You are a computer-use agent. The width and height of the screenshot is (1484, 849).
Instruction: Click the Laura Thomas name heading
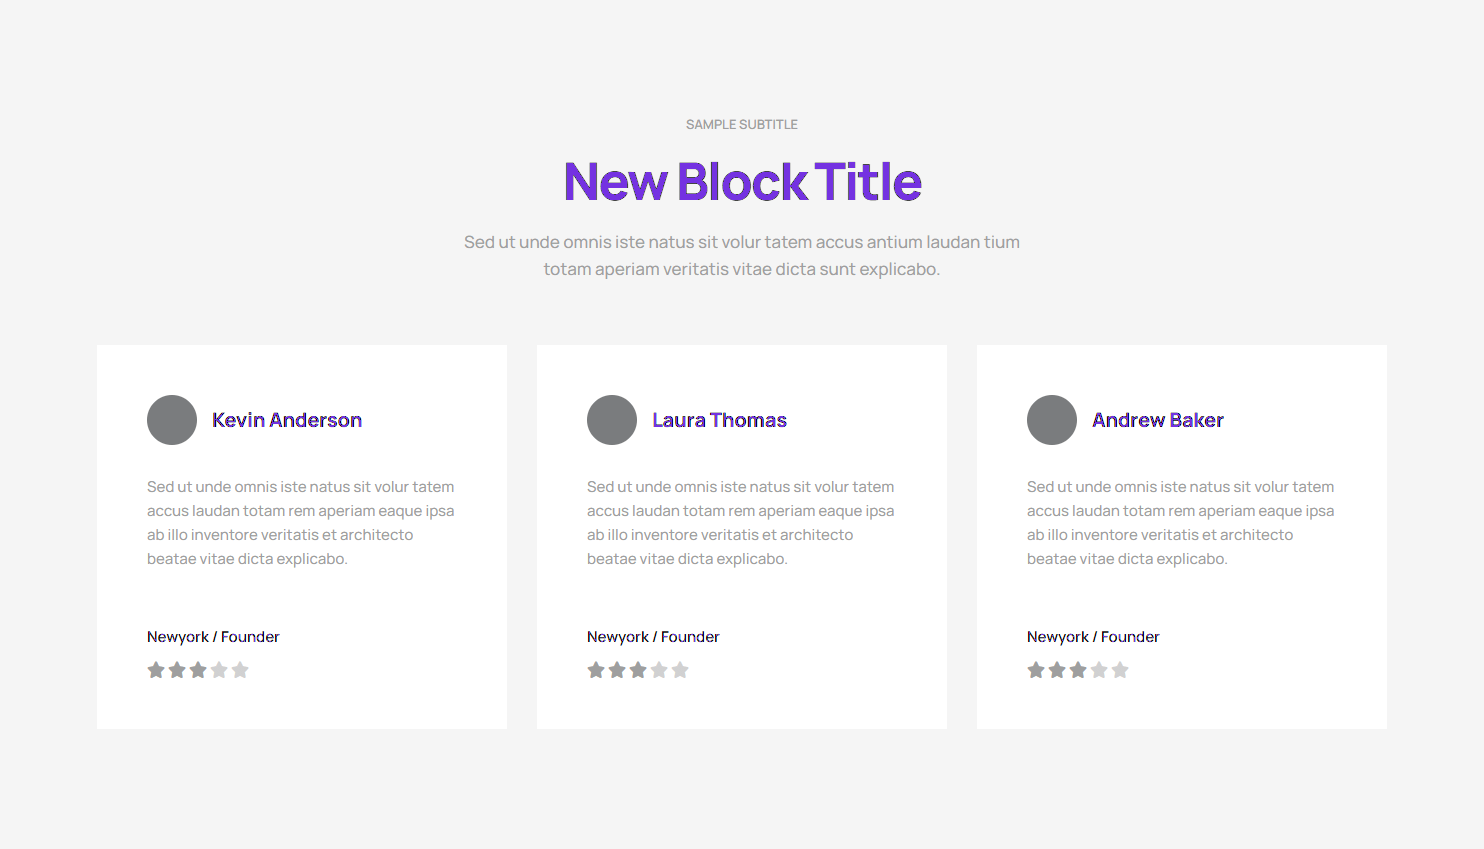click(719, 420)
